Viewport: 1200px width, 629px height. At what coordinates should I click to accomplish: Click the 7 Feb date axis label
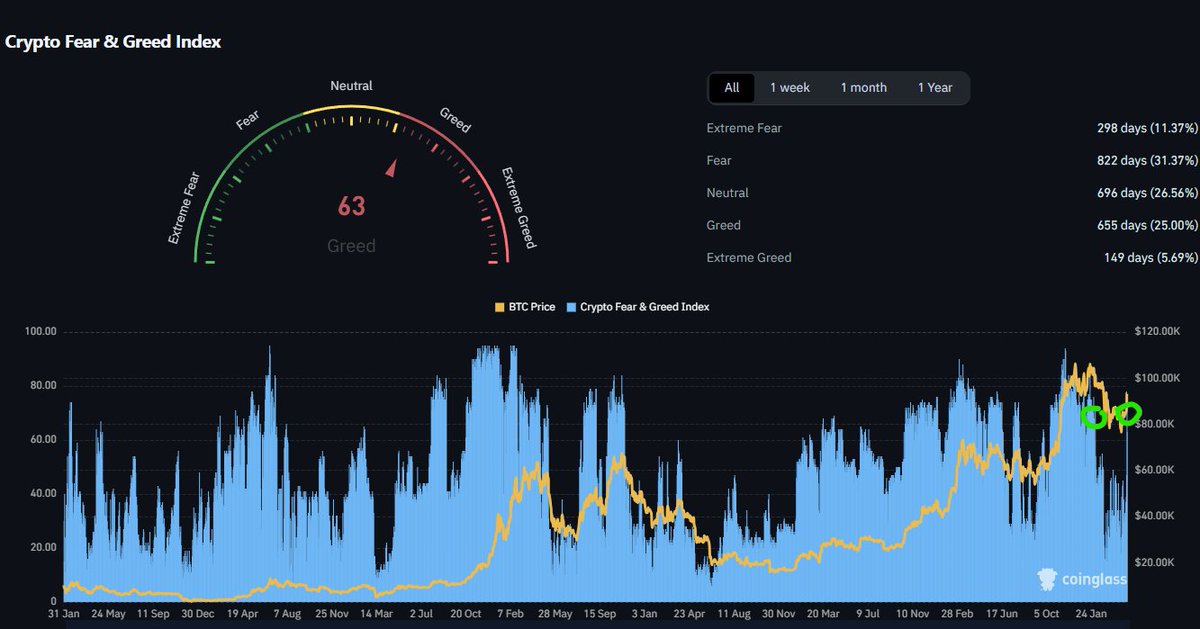511,614
